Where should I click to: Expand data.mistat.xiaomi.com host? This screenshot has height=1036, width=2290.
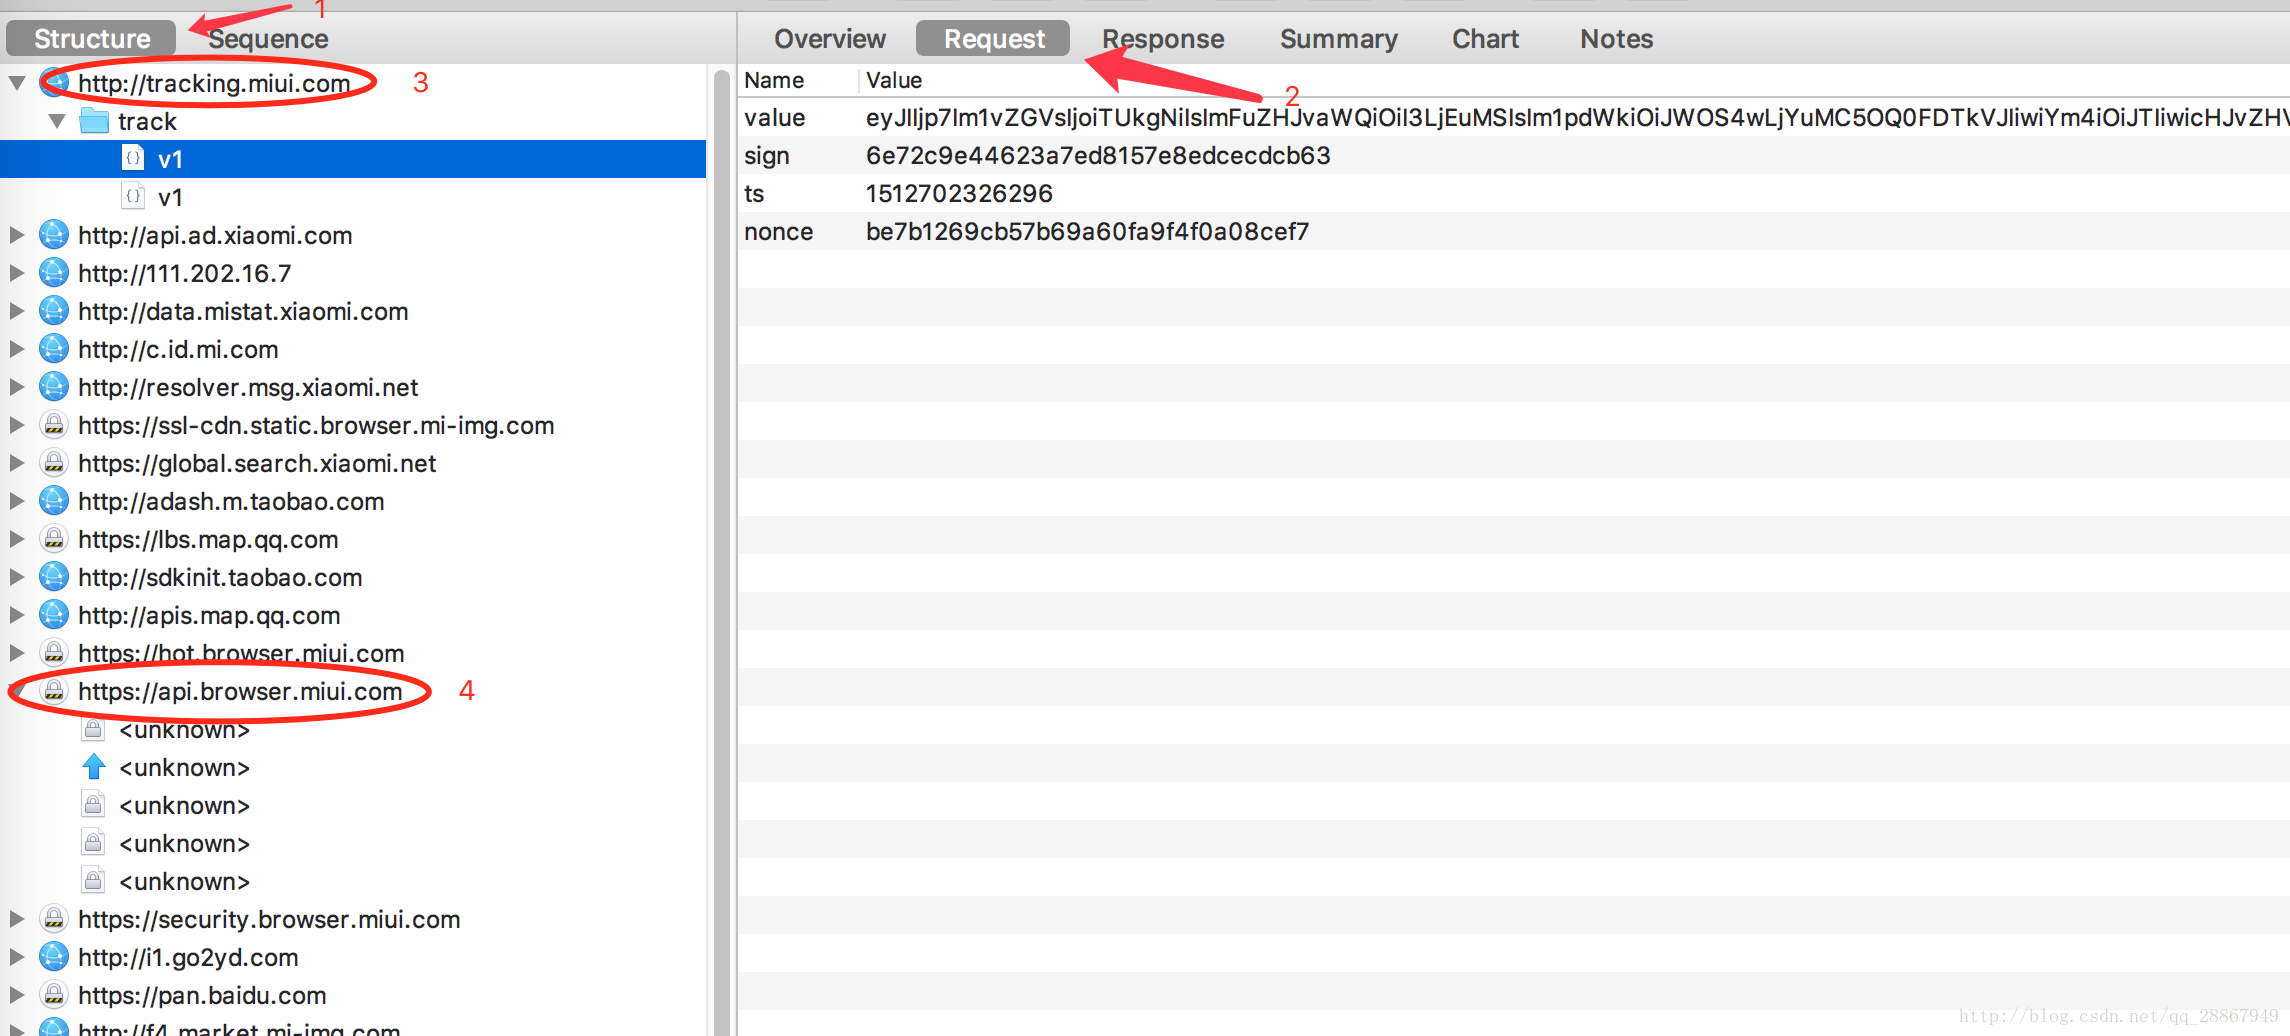coord(17,311)
